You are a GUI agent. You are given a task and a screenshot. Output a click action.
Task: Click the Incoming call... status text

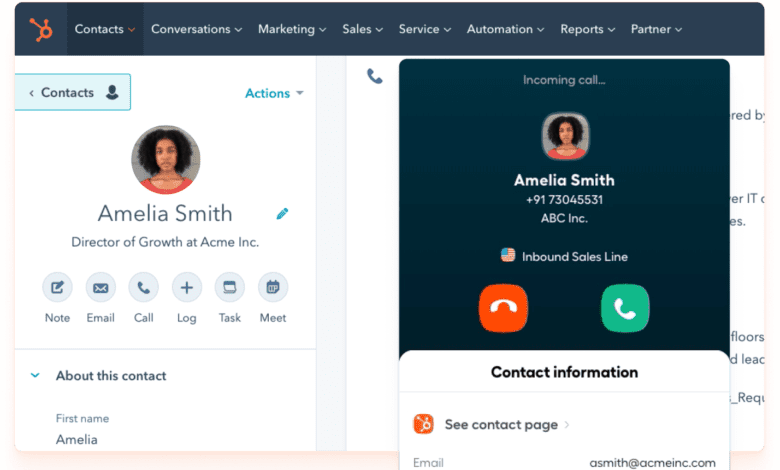tap(565, 80)
